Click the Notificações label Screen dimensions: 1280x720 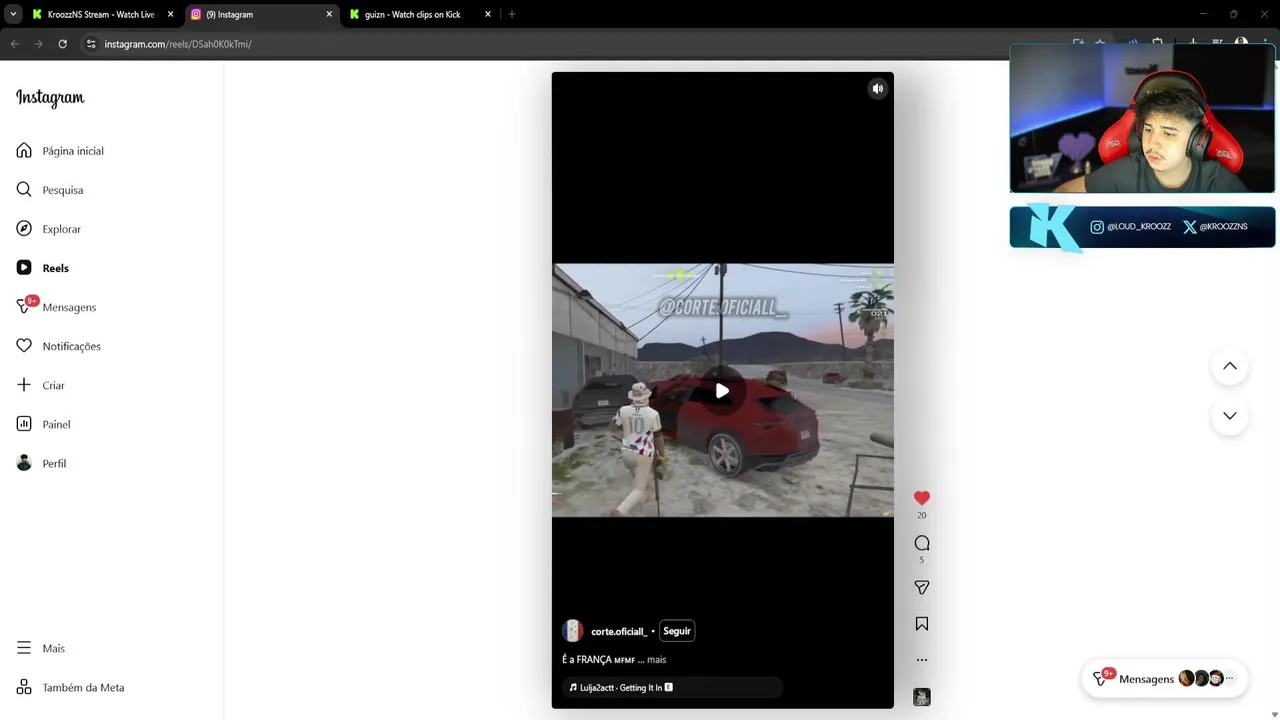point(71,346)
